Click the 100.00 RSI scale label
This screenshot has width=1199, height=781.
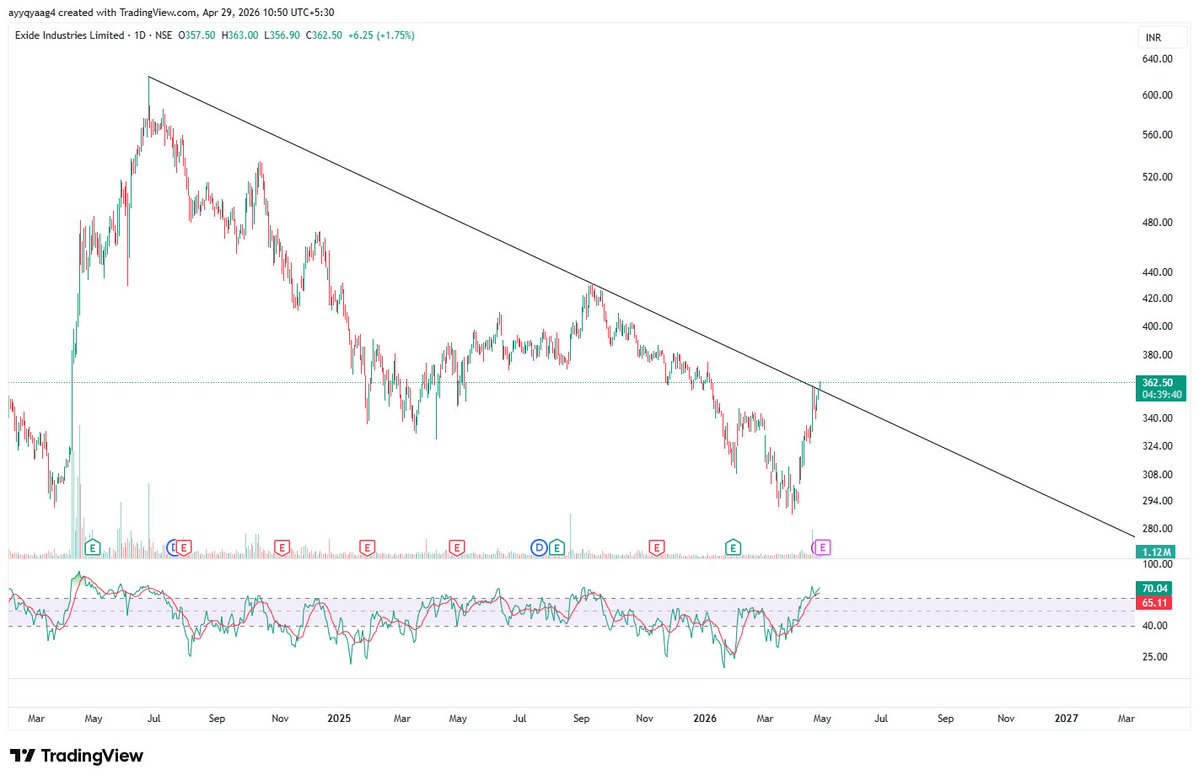1158,565
